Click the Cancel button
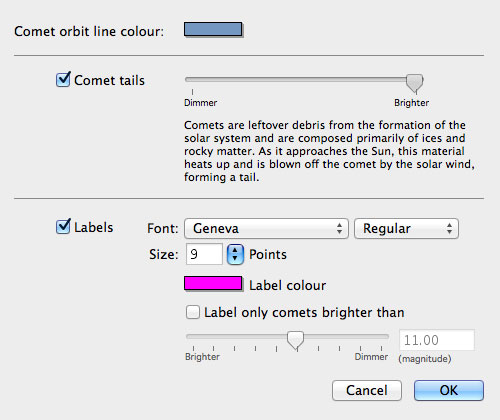The width and height of the screenshot is (500, 420). 367,390
